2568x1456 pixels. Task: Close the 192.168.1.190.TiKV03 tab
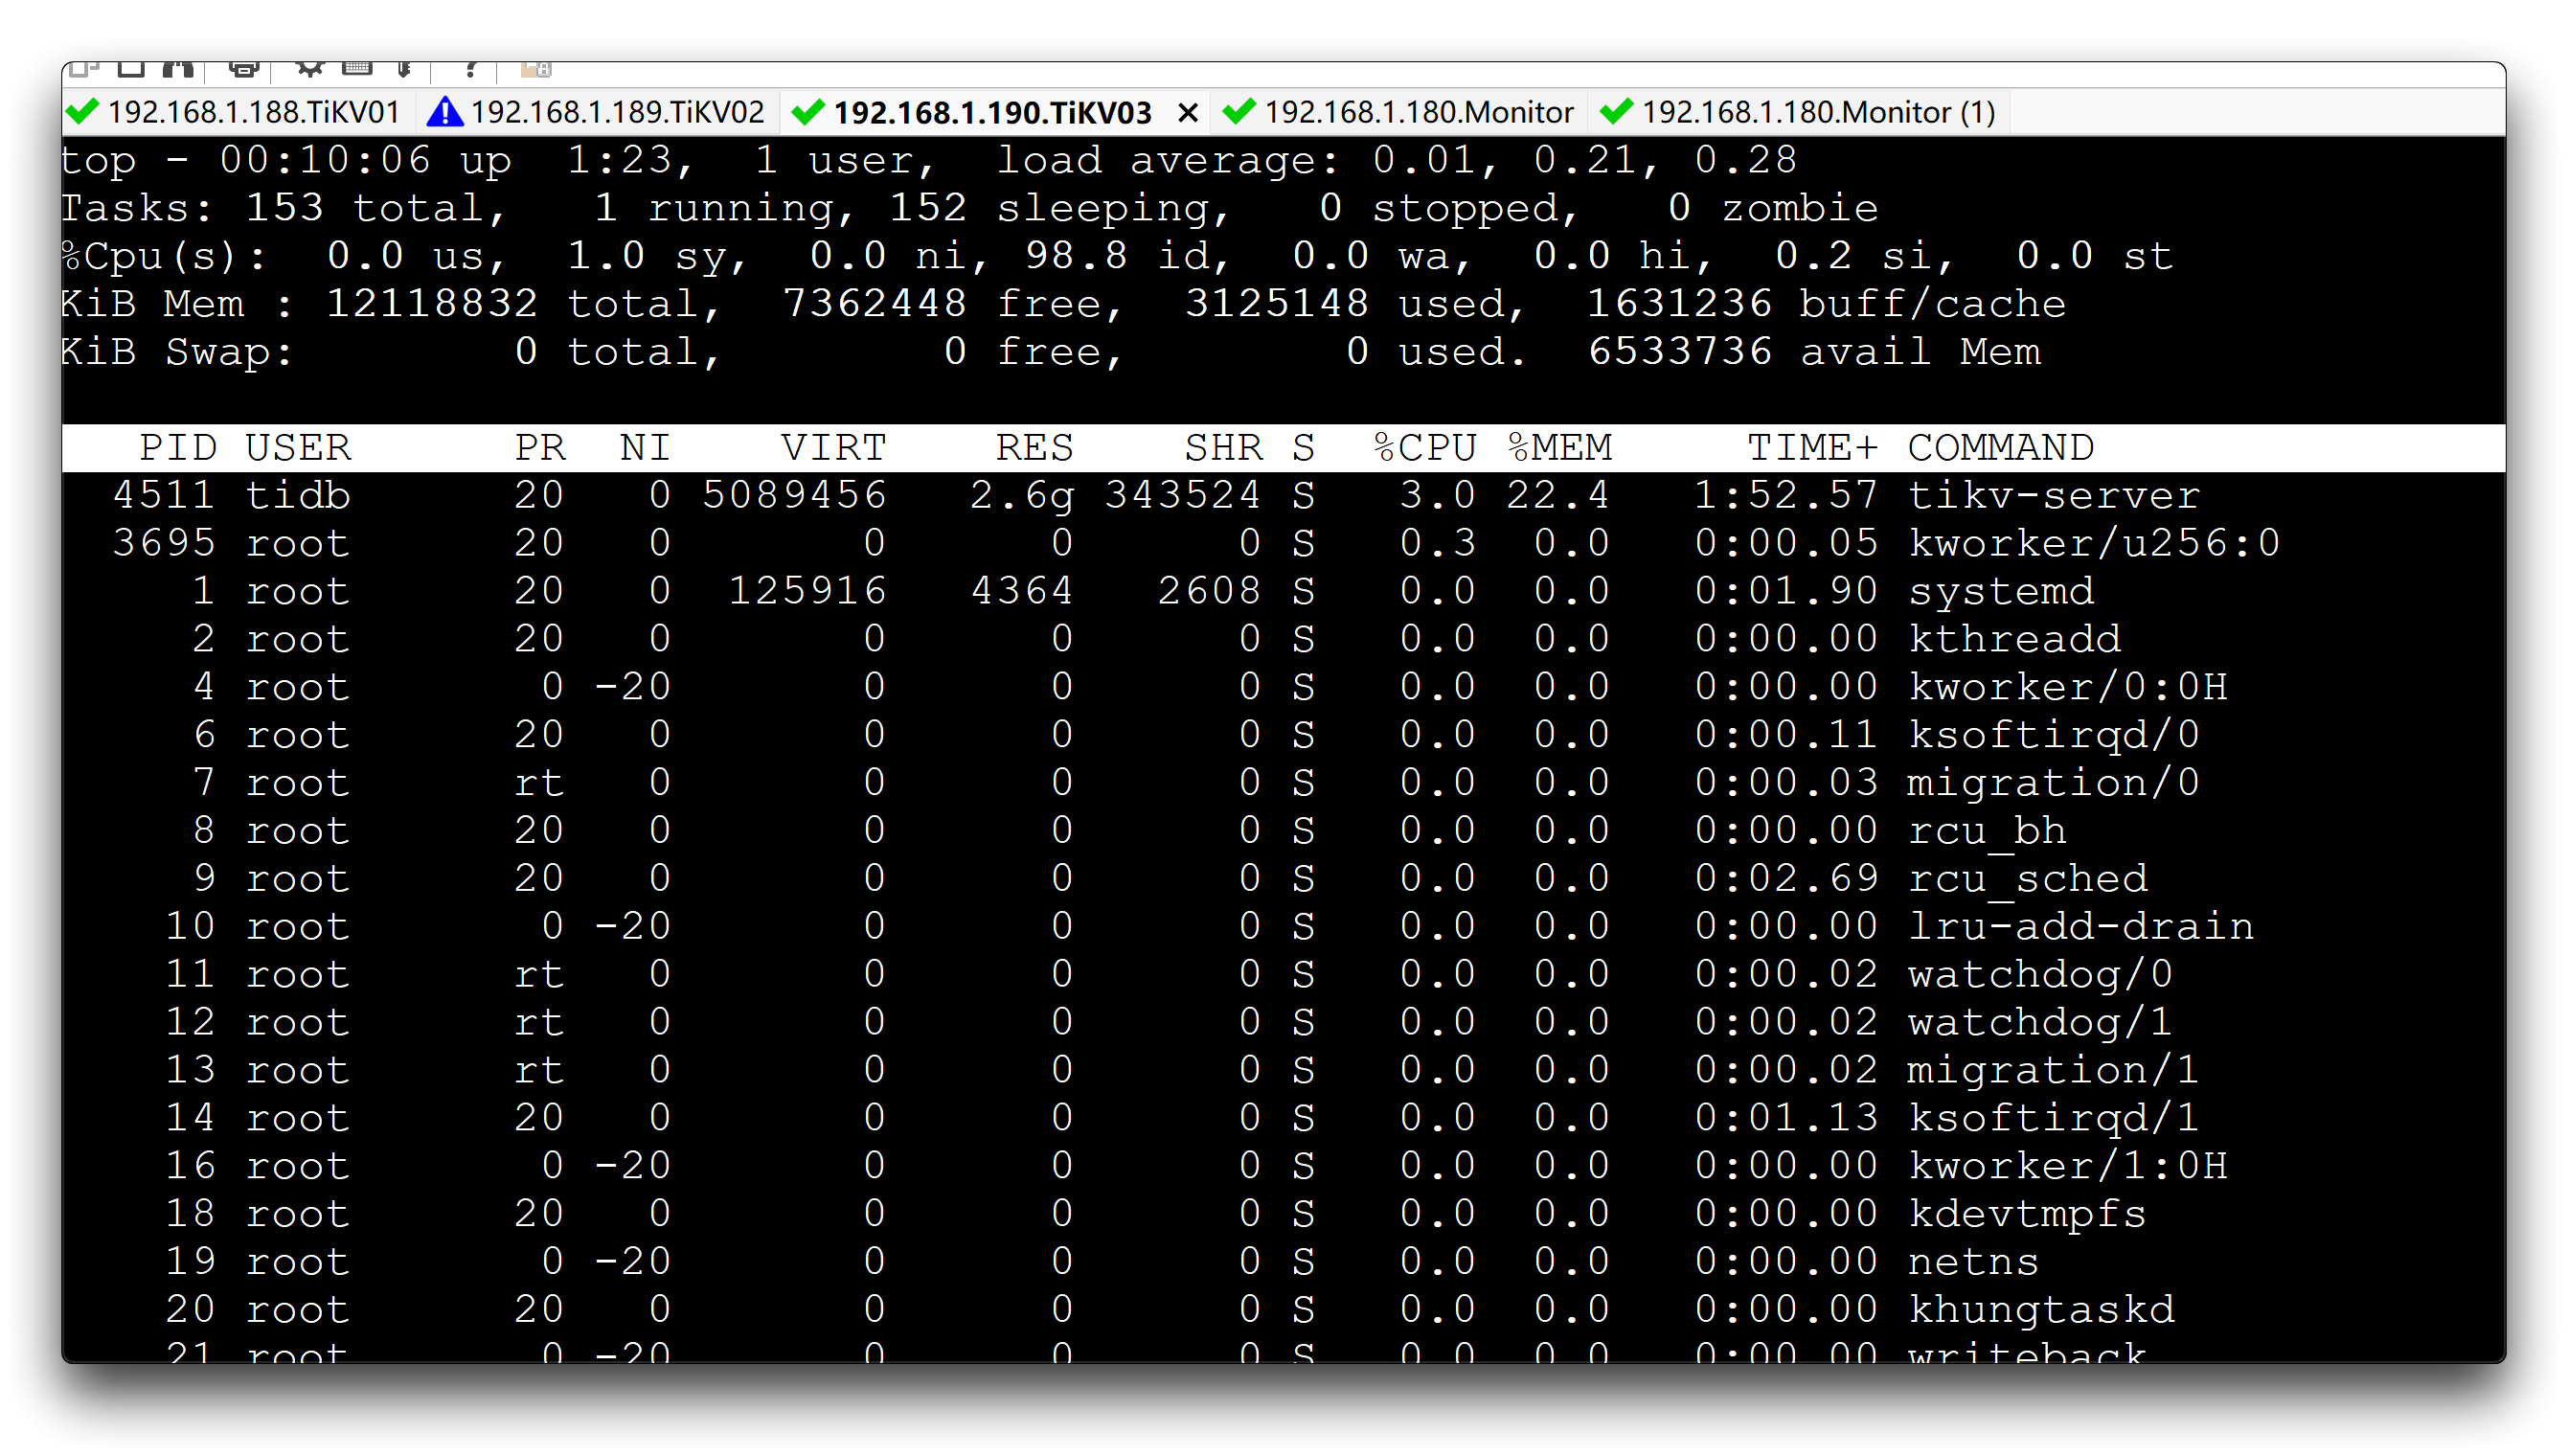pos(1187,113)
